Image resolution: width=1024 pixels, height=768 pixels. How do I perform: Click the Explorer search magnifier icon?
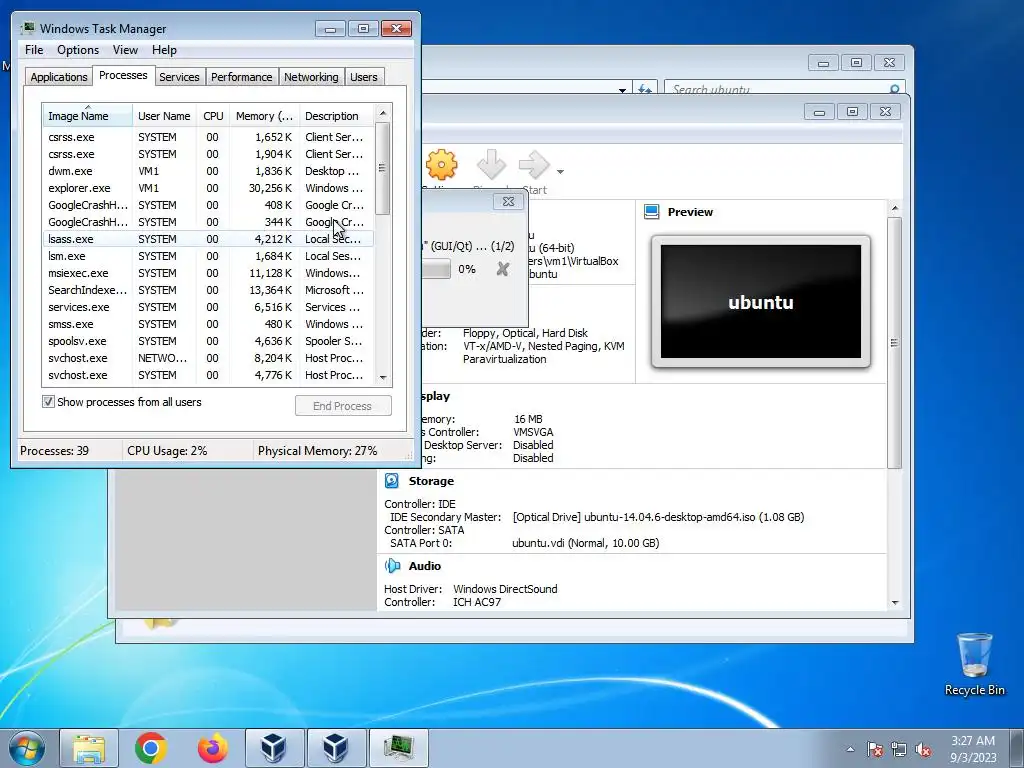click(895, 89)
